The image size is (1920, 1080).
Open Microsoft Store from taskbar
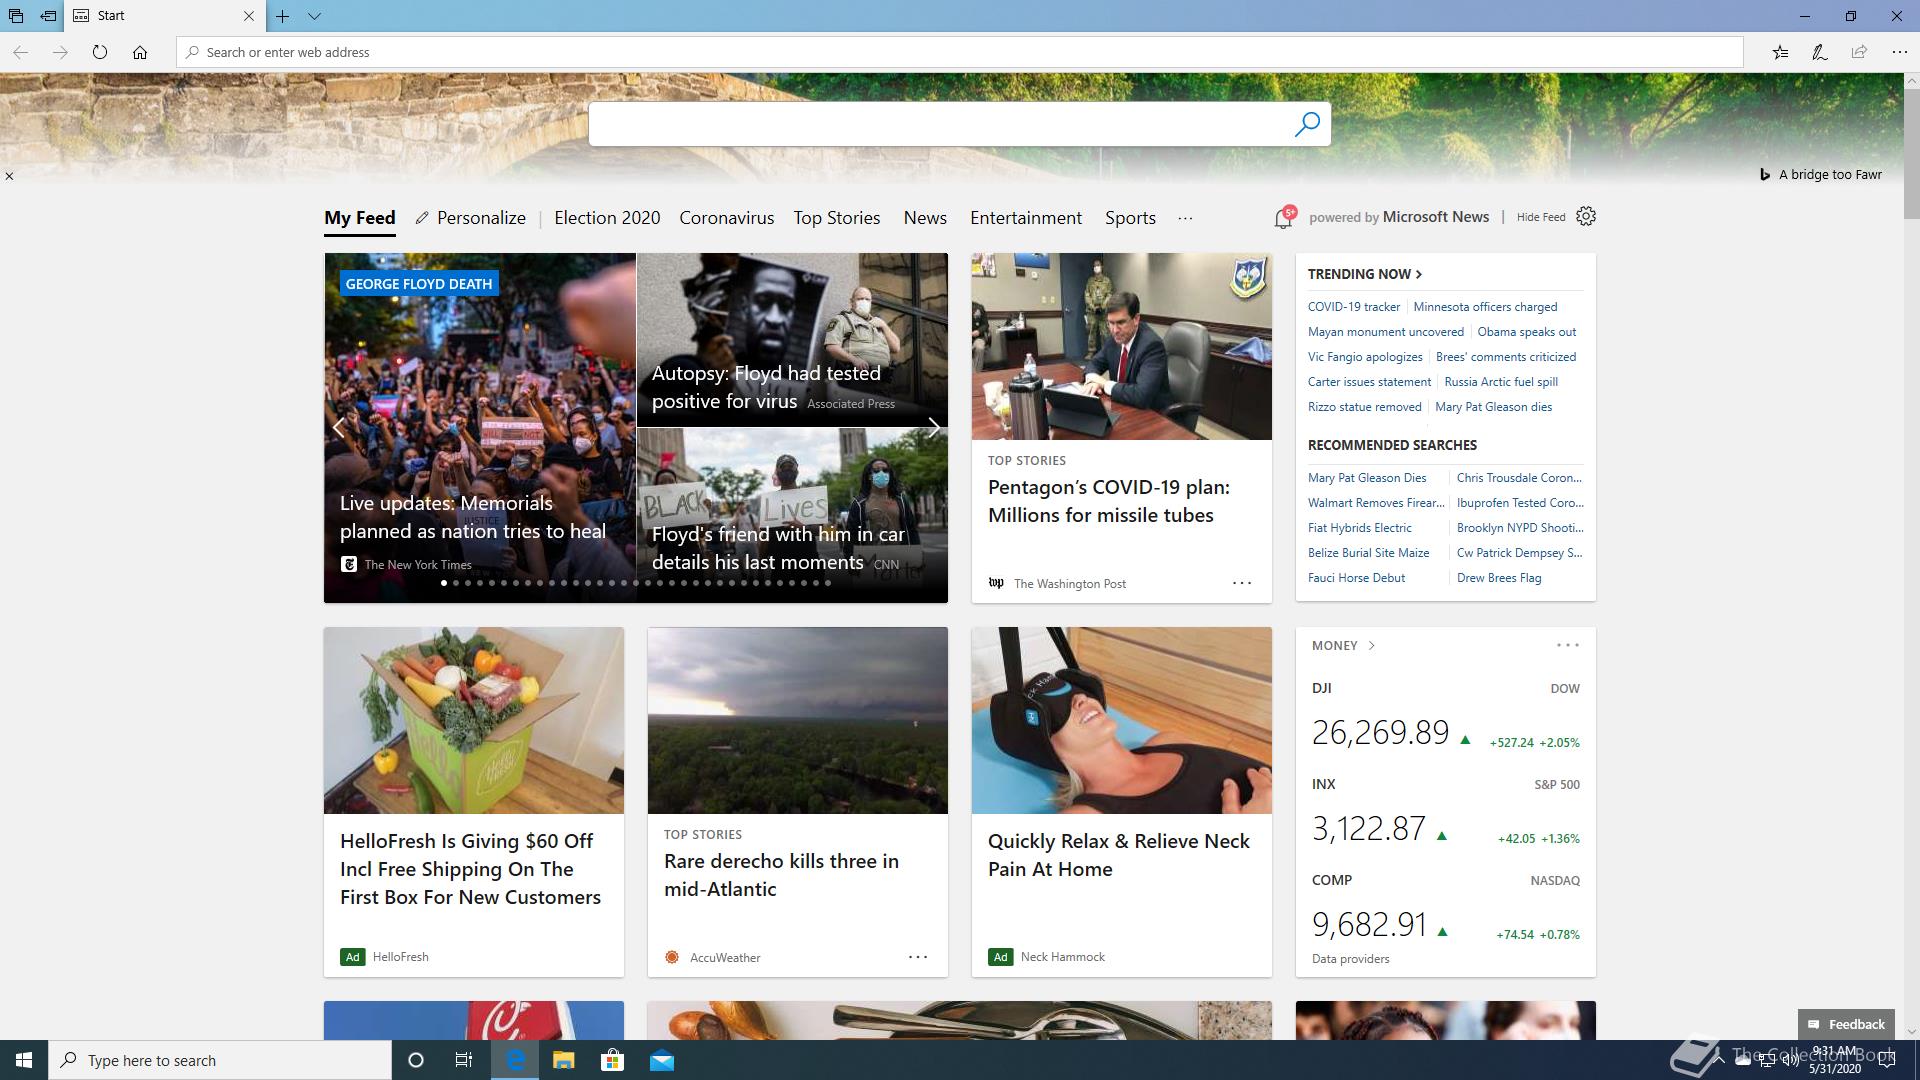tap(612, 1060)
